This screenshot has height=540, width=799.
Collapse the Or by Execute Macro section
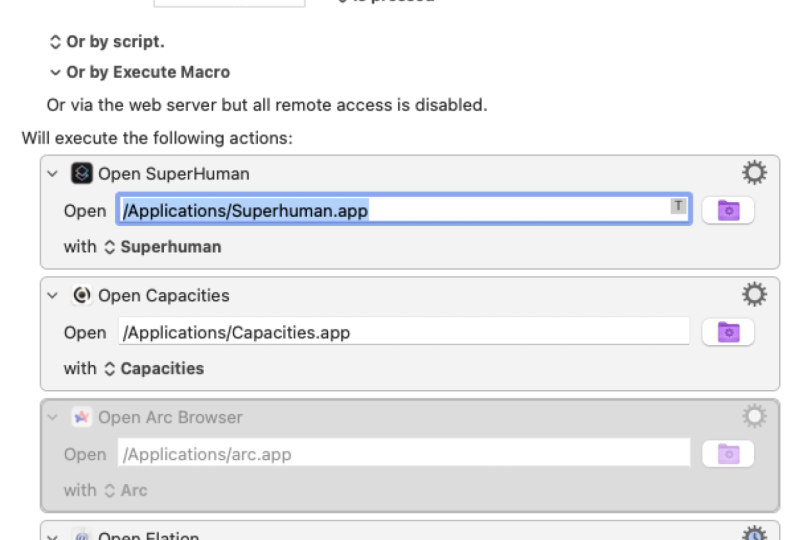55,72
